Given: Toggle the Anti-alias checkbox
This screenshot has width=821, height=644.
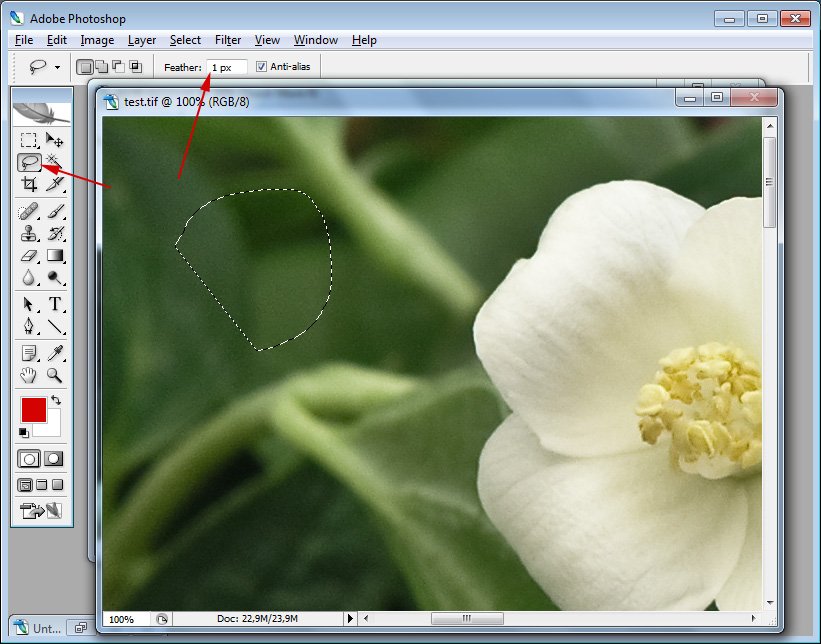Looking at the screenshot, I should click(262, 67).
